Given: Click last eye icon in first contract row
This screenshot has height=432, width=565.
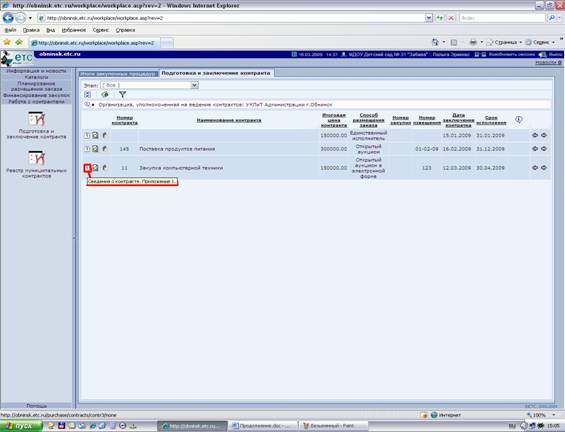Looking at the screenshot, I should [x=544, y=135].
